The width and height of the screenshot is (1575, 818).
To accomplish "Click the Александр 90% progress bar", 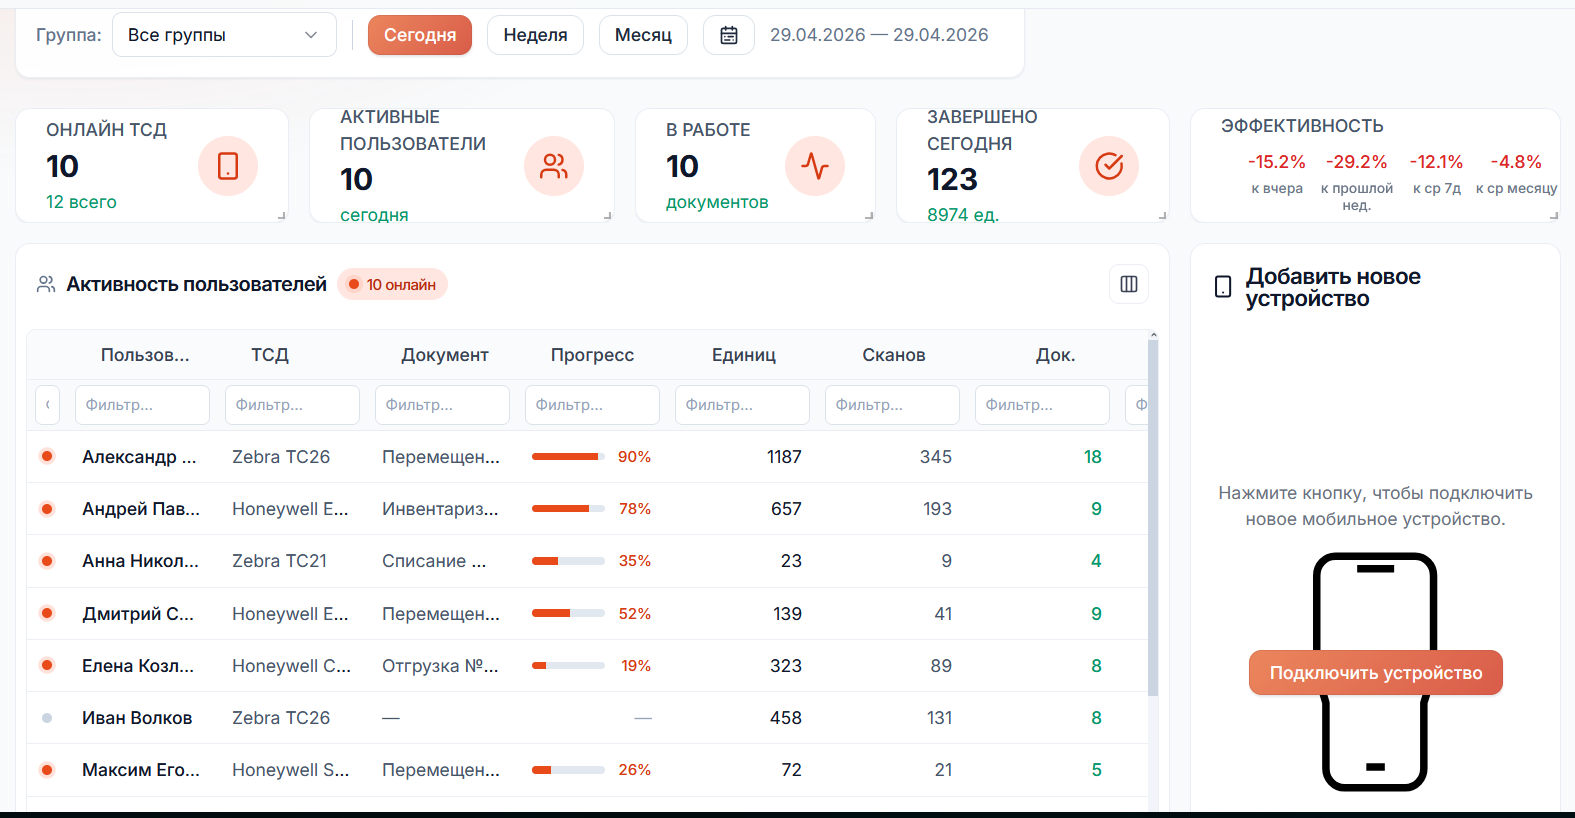I will tap(568, 457).
